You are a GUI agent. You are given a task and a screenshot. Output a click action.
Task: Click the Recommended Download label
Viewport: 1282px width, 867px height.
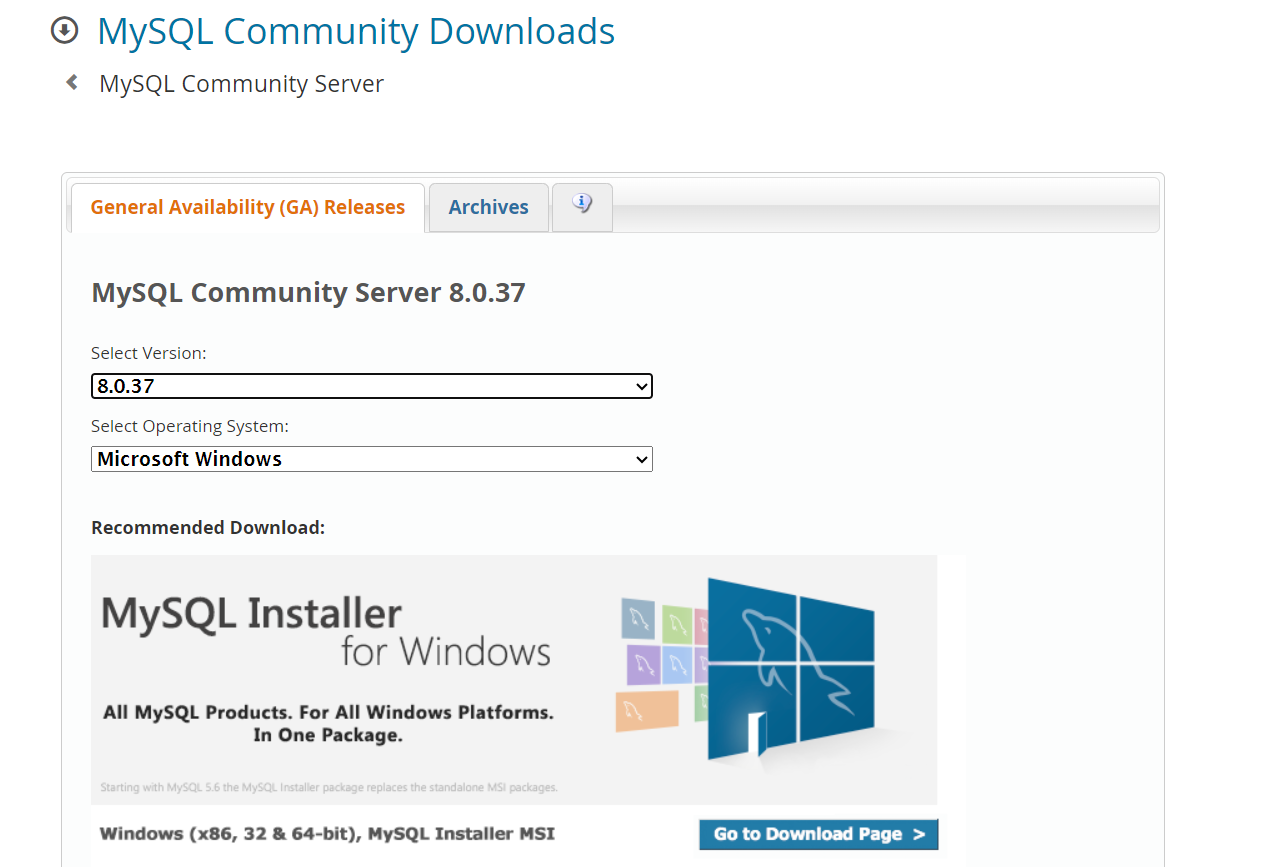tap(208, 528)
